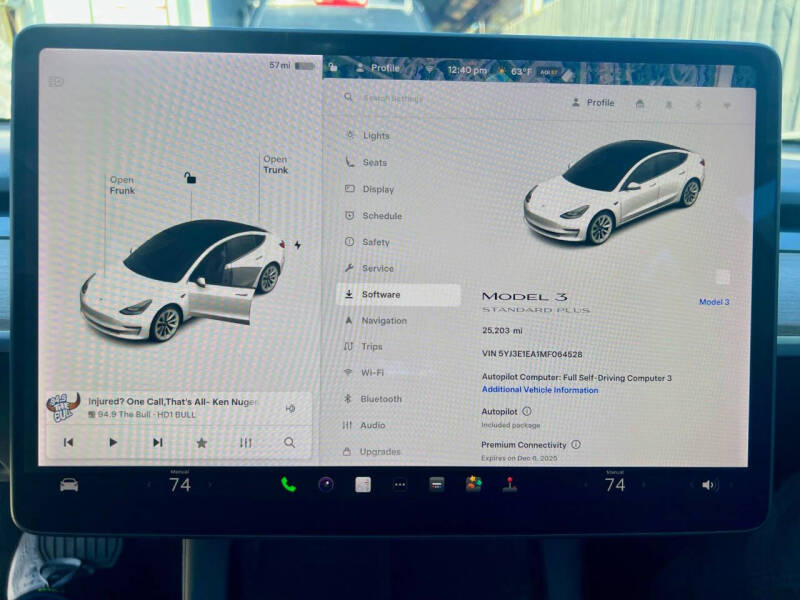Viewport: 800px width, 600px height.
Task: Favorite the current radio station with star
Action: click(201, 442)
